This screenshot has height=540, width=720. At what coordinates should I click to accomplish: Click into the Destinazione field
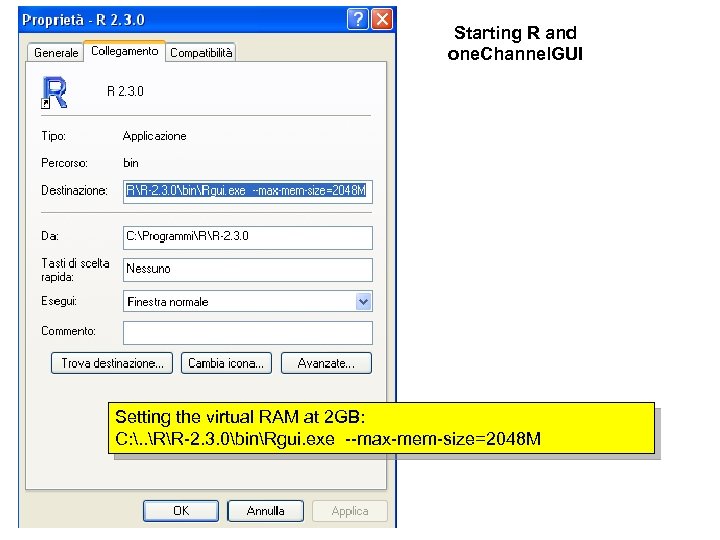248,191
